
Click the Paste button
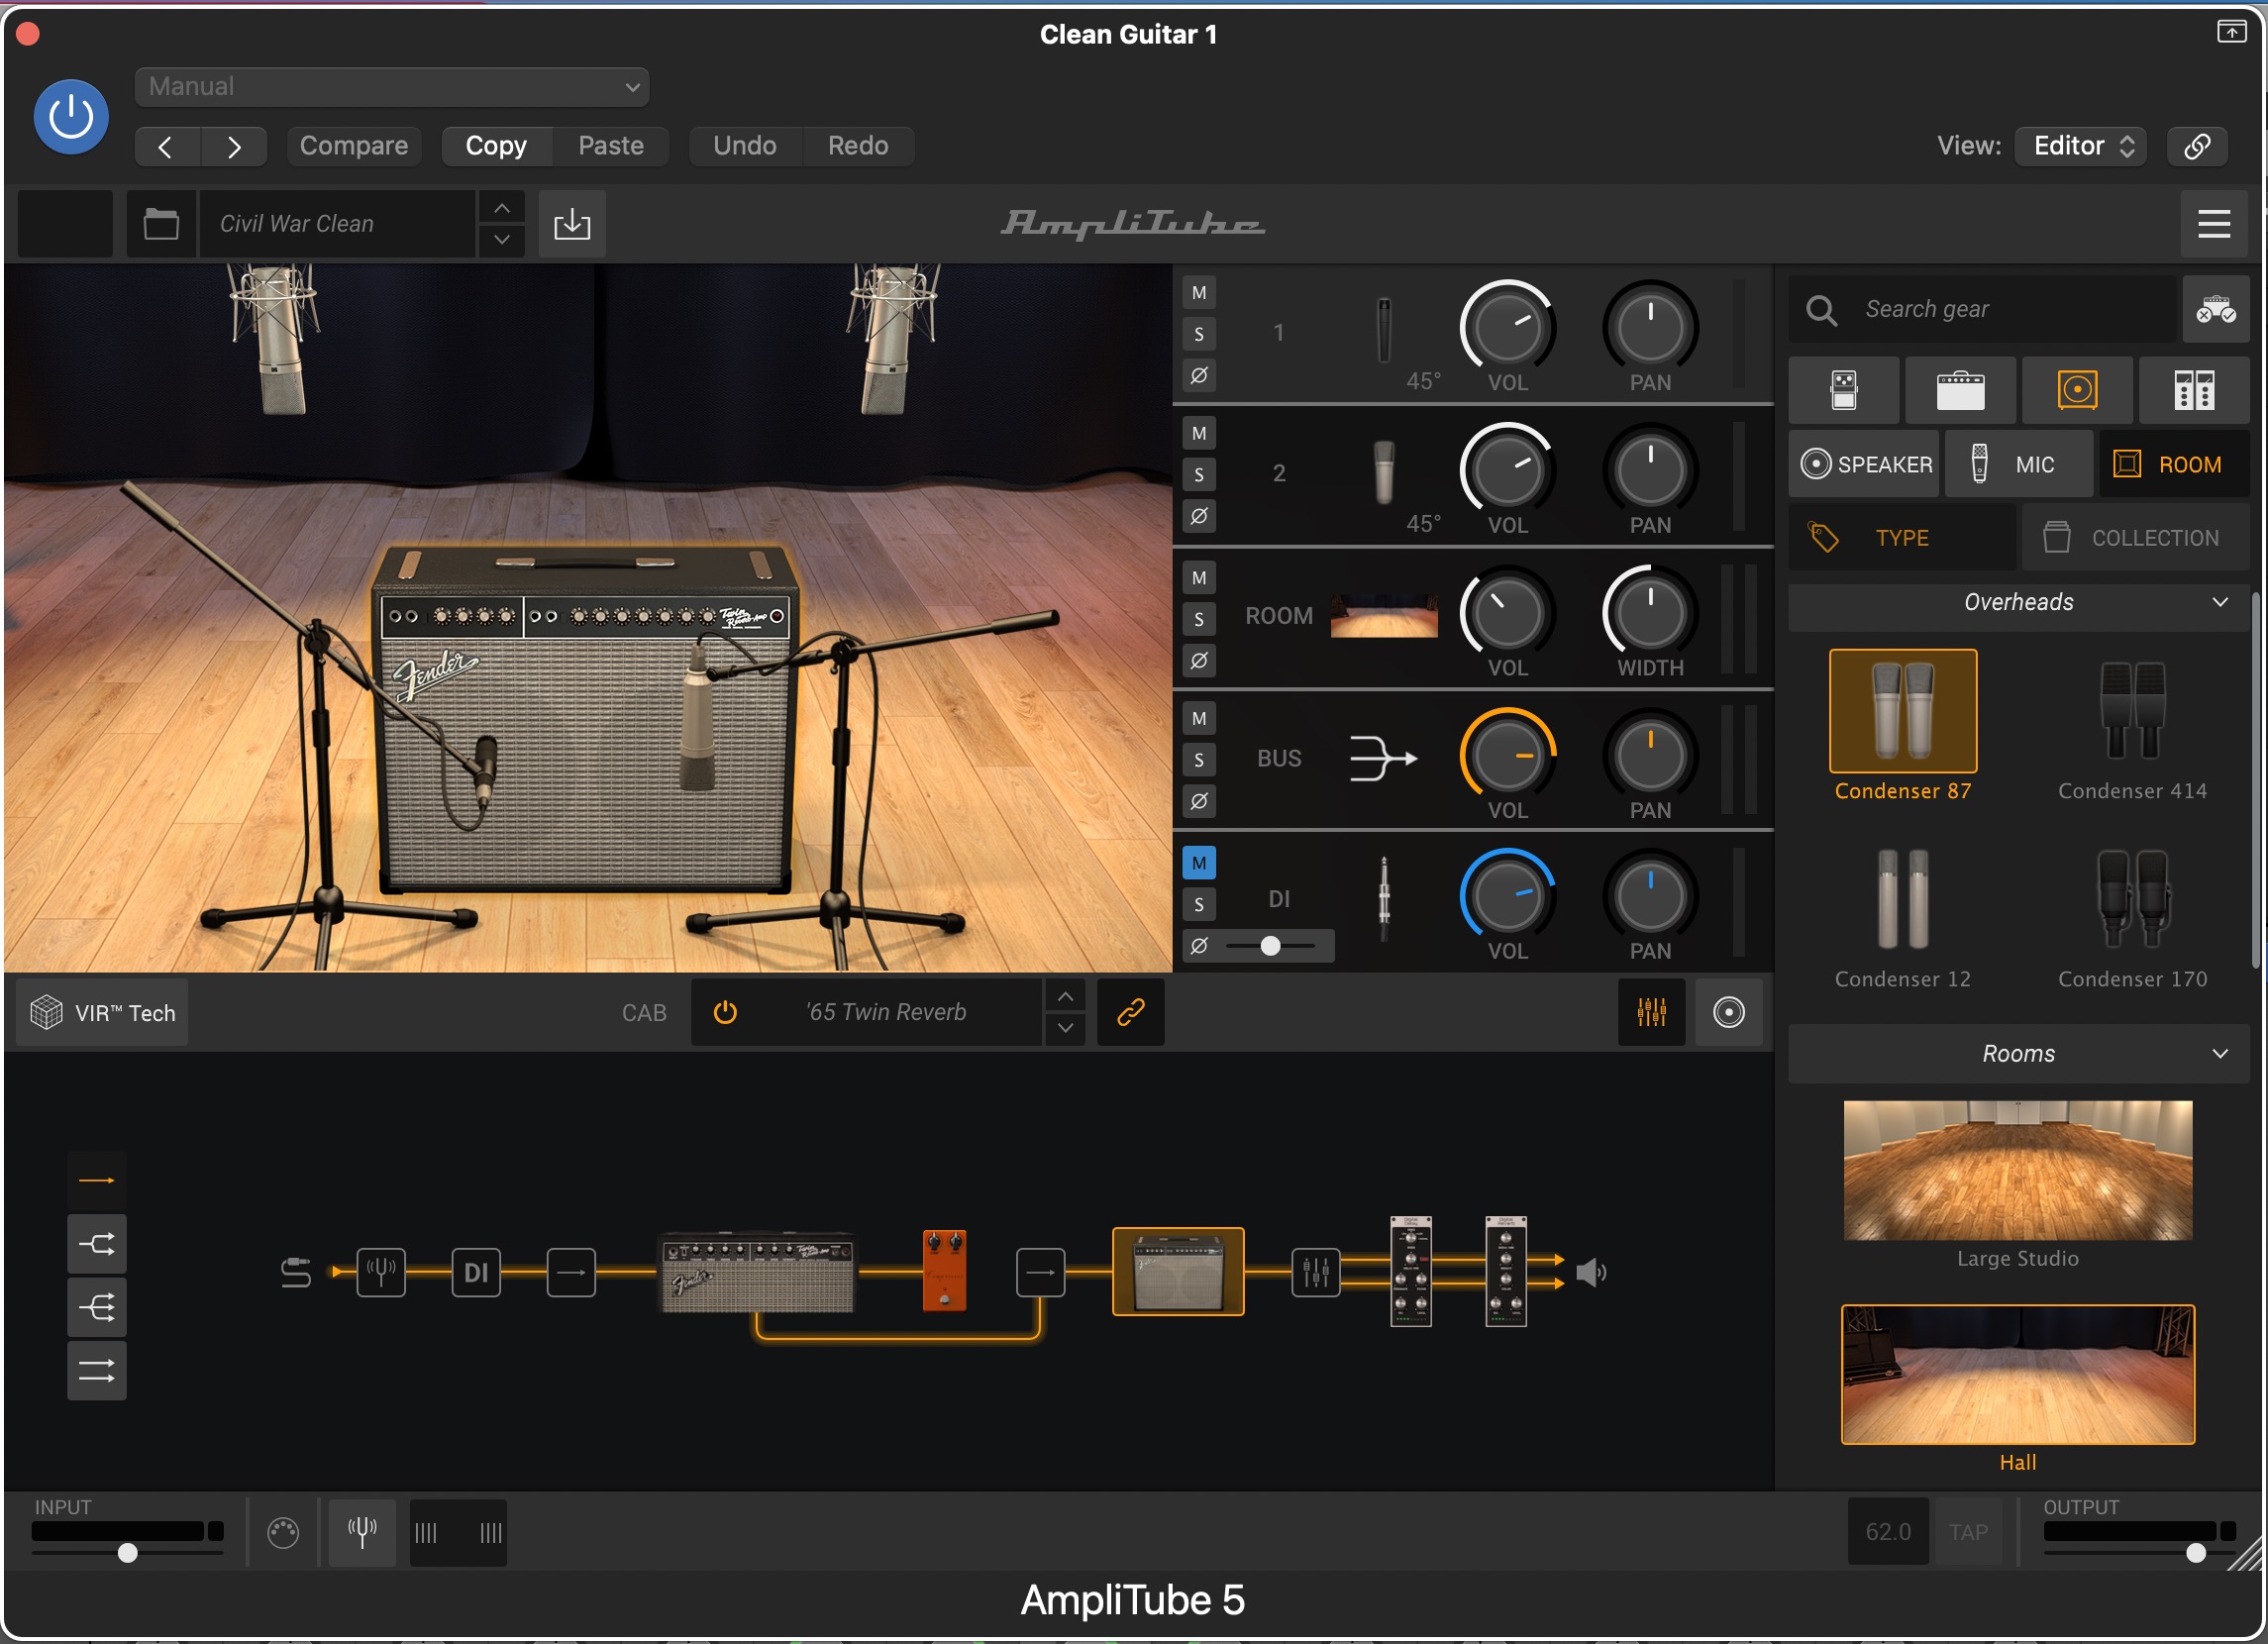click(611, 146)
